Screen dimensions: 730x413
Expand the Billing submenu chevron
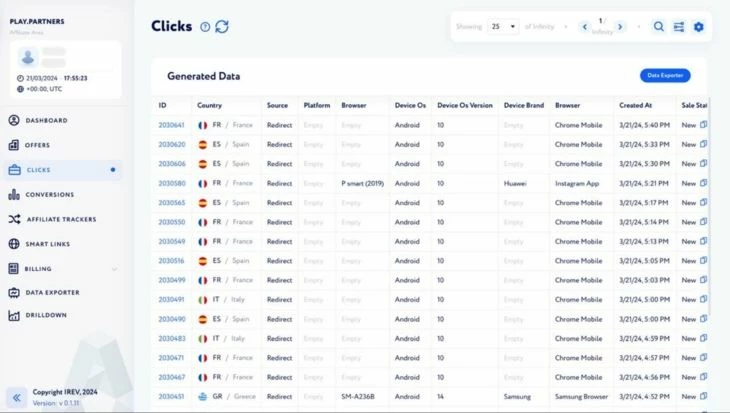[115, 269]
